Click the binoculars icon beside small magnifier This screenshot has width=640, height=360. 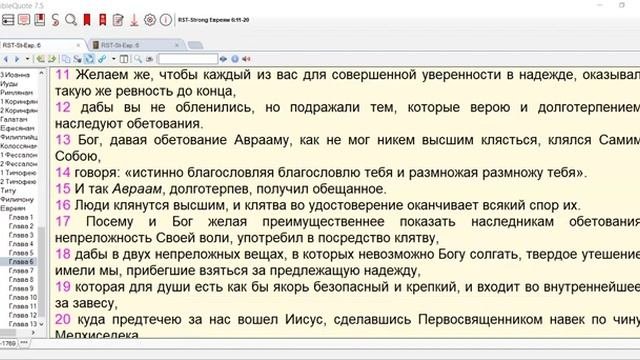tap(149, 59)
